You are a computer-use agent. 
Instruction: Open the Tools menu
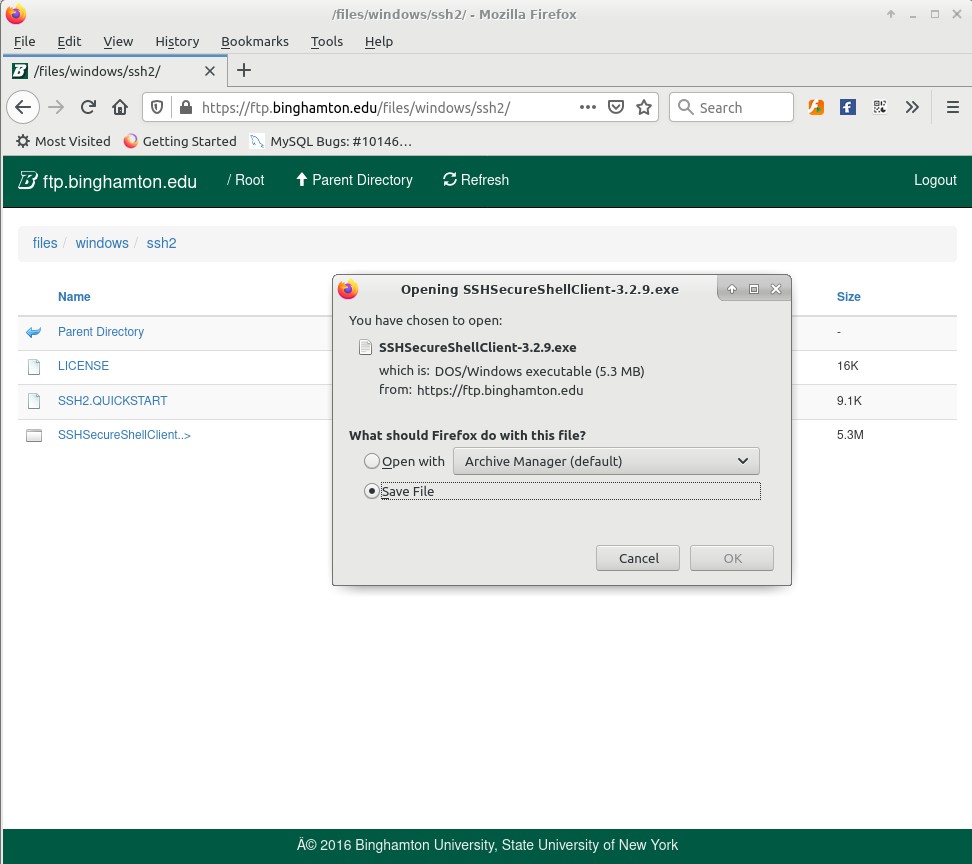click(x=327, y=42)
